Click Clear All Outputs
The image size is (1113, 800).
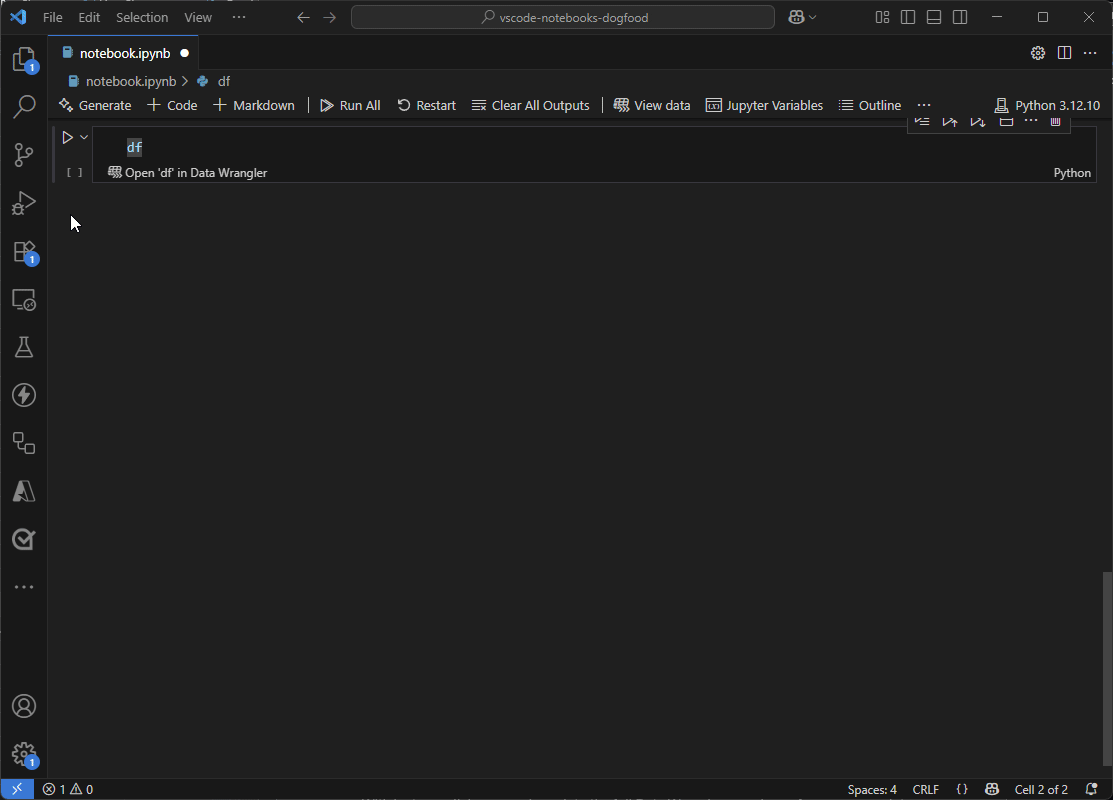(x=530, y=106)
